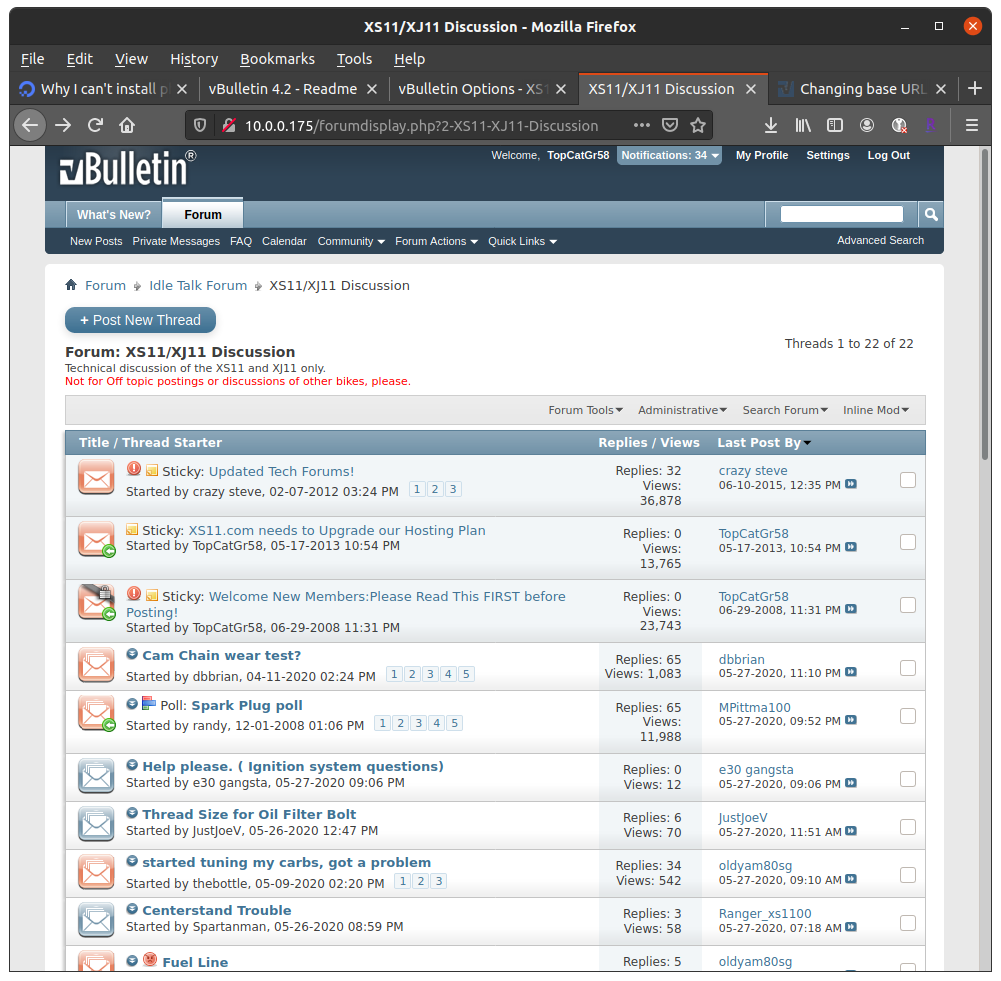Expand the Forum Tools dropdown

tap(585, 410)
